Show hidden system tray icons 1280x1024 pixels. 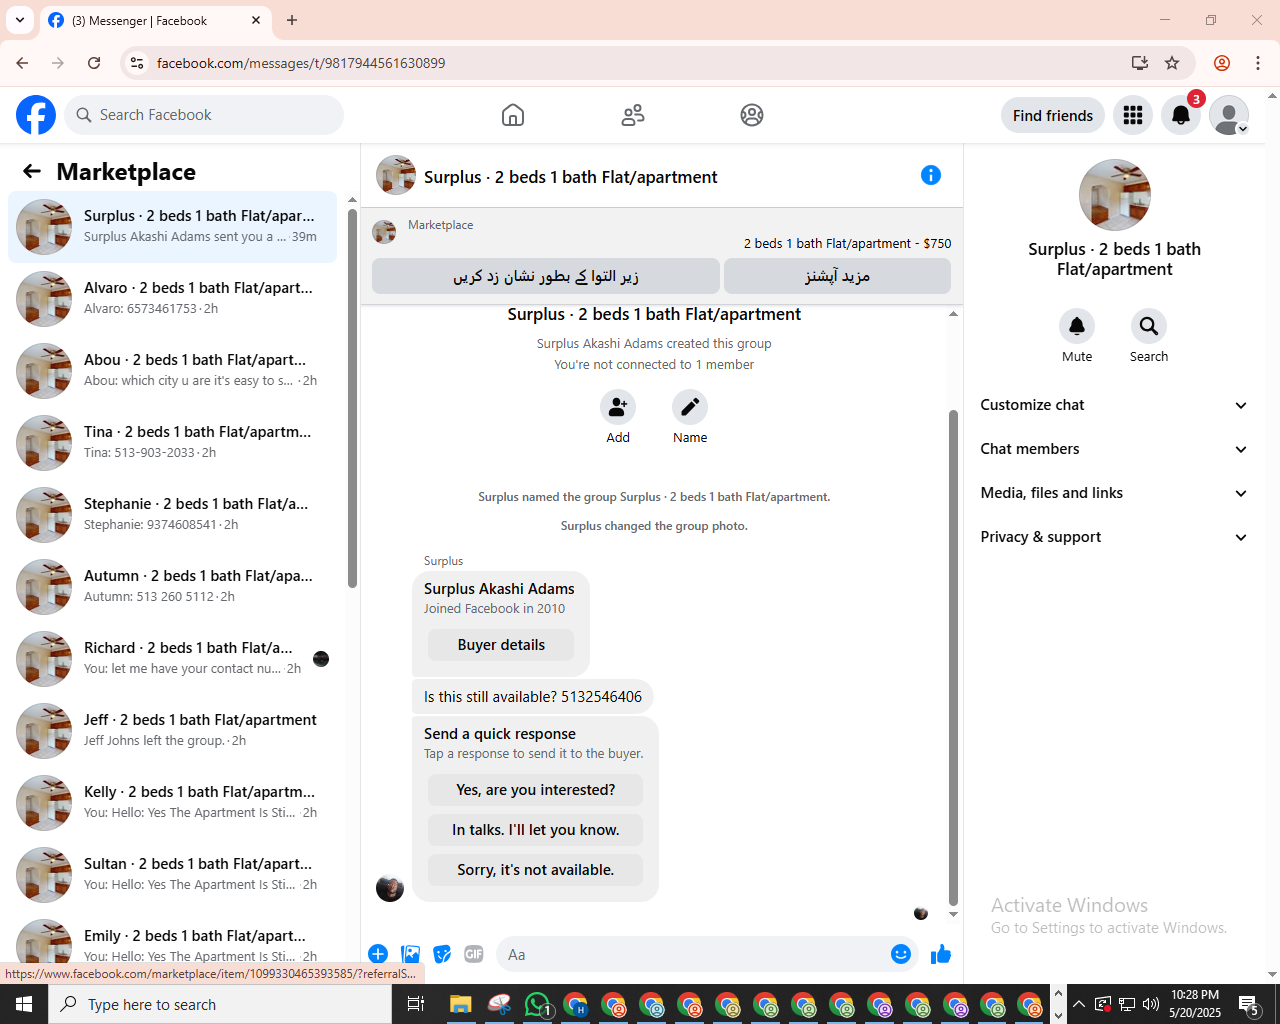click(x=1079, y=1004)
